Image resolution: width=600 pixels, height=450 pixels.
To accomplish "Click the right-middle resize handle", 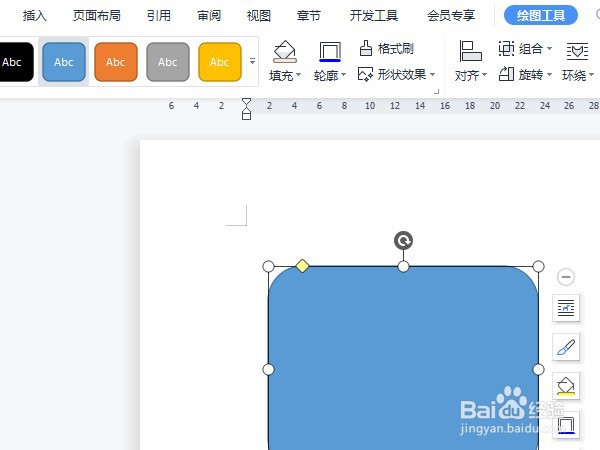I will pos(538,369).
